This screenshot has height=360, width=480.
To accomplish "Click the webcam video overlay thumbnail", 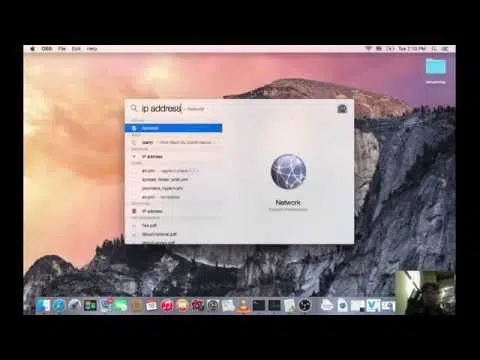I will coord(425,293).
